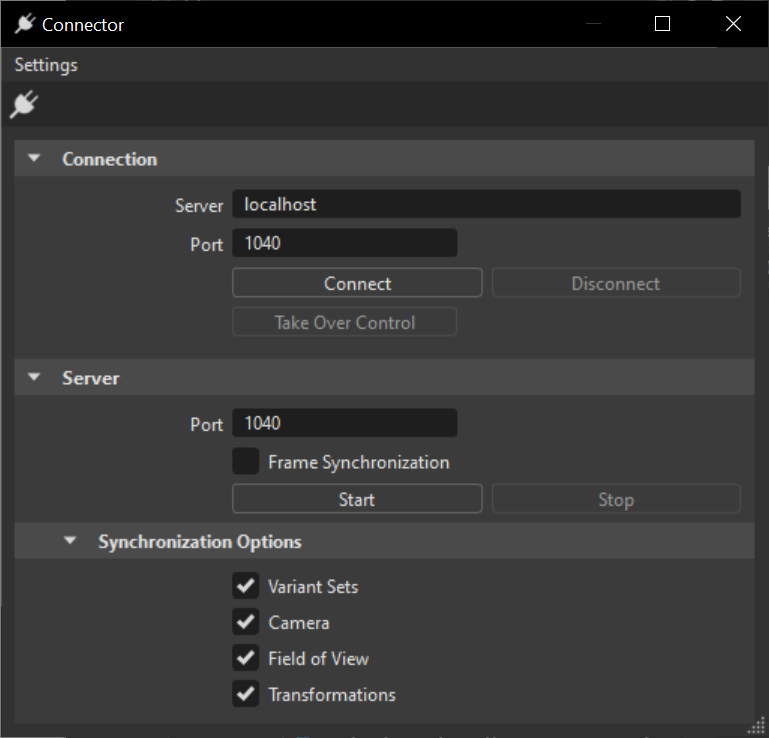Focus the Connection Port field

344,243
